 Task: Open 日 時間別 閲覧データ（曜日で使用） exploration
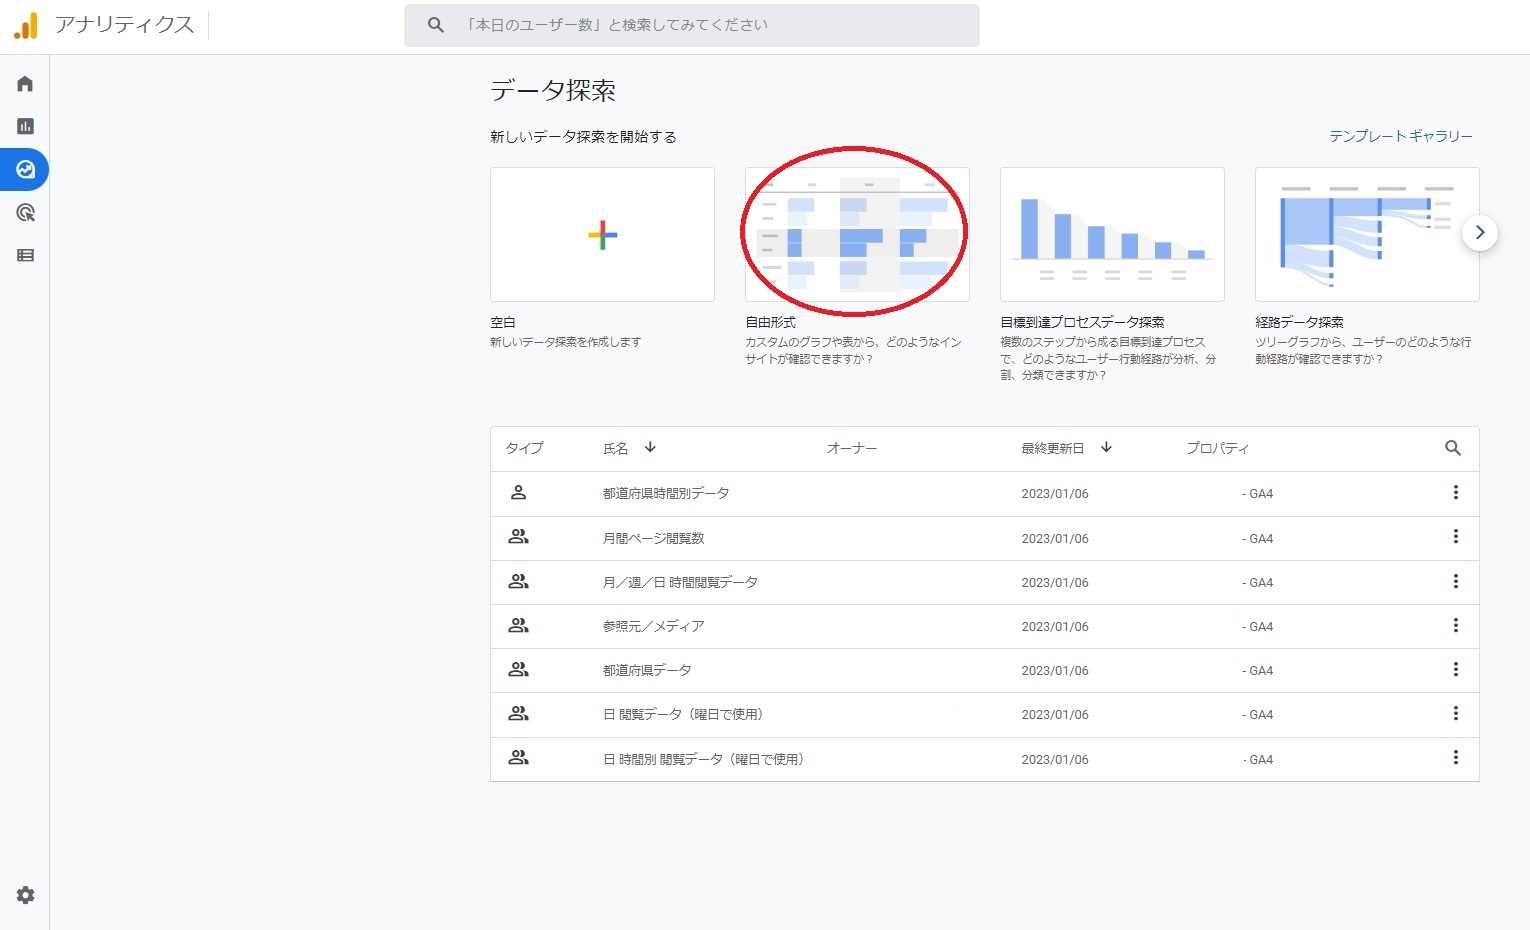(x=705, y=759)
